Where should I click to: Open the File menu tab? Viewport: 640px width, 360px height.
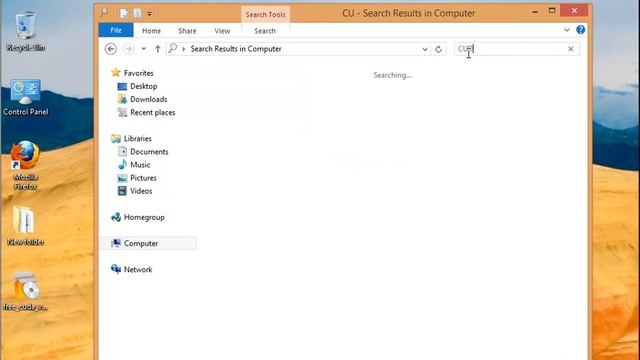116,31
